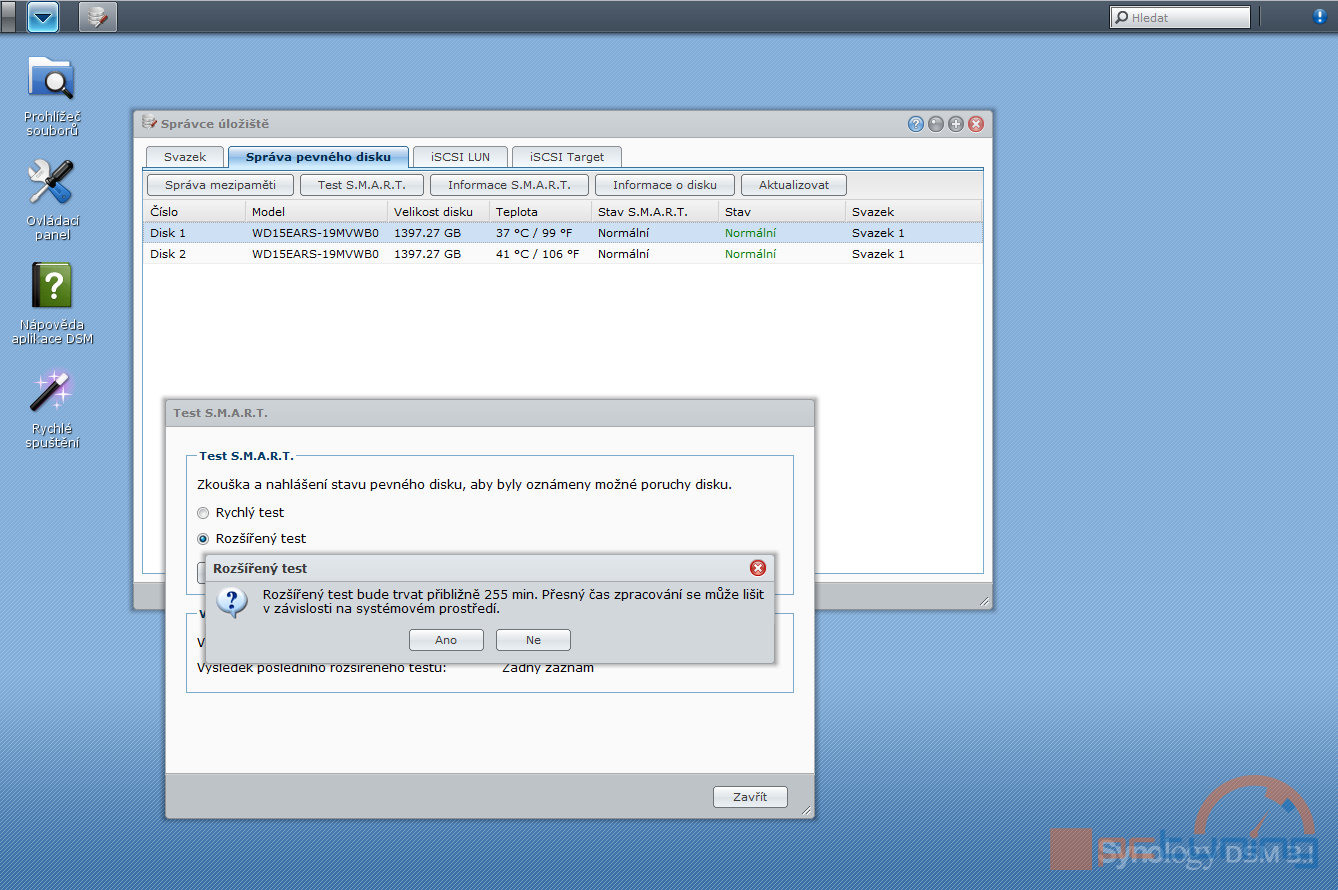Click the 41 °C / 106 °F temperature cell
The width and height of the screenshot is (1338, 890).
tap(538, 254)
